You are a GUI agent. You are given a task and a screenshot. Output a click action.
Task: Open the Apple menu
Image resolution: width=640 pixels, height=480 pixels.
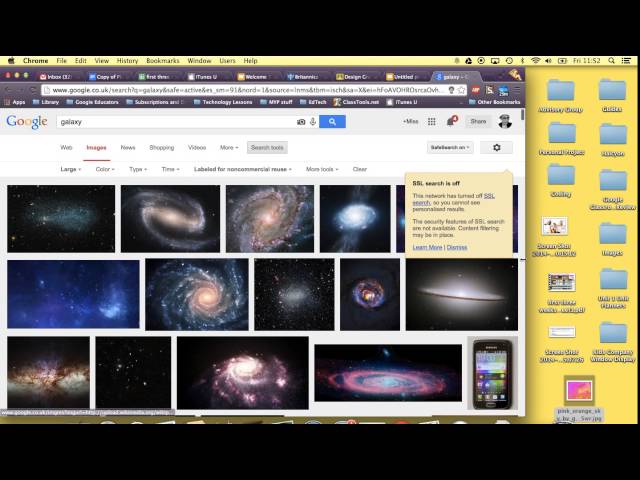tap(11, 60)
